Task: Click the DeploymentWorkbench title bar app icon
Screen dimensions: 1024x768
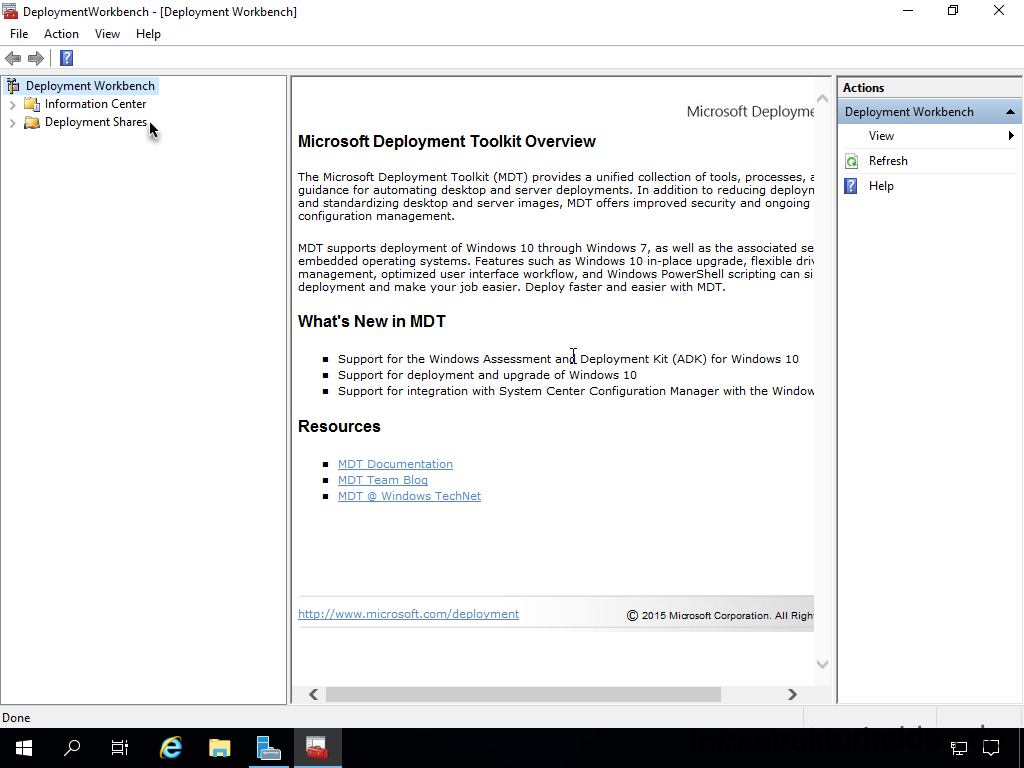Action: click(10, 11)
